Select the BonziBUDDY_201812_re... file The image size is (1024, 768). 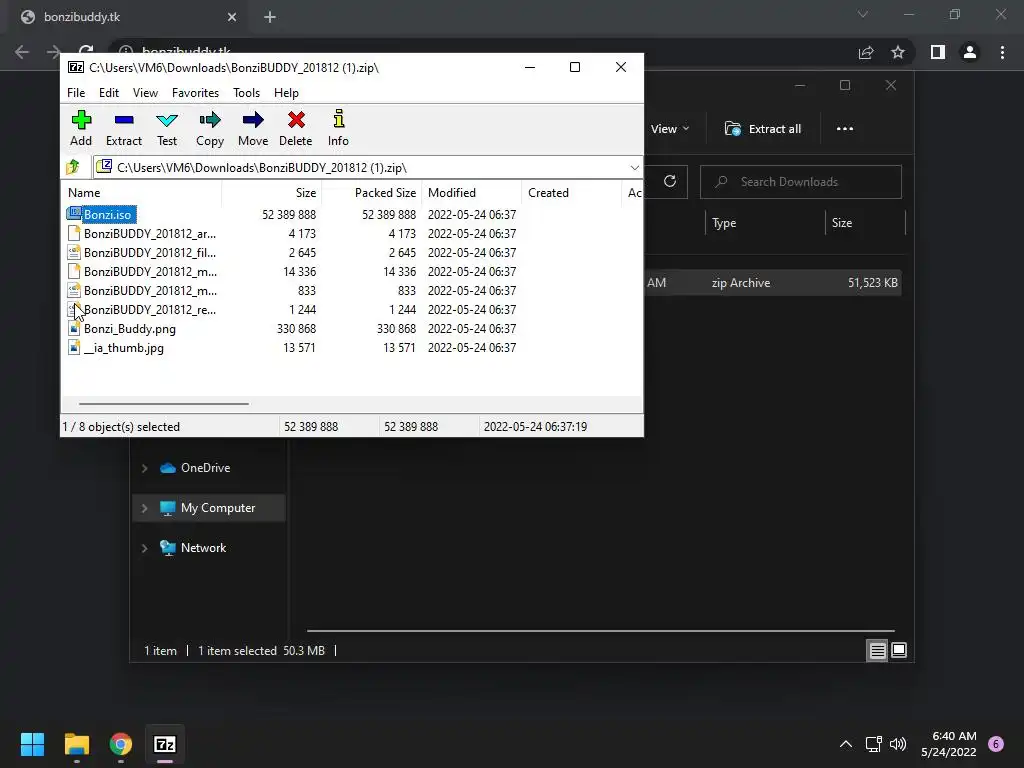142,310
